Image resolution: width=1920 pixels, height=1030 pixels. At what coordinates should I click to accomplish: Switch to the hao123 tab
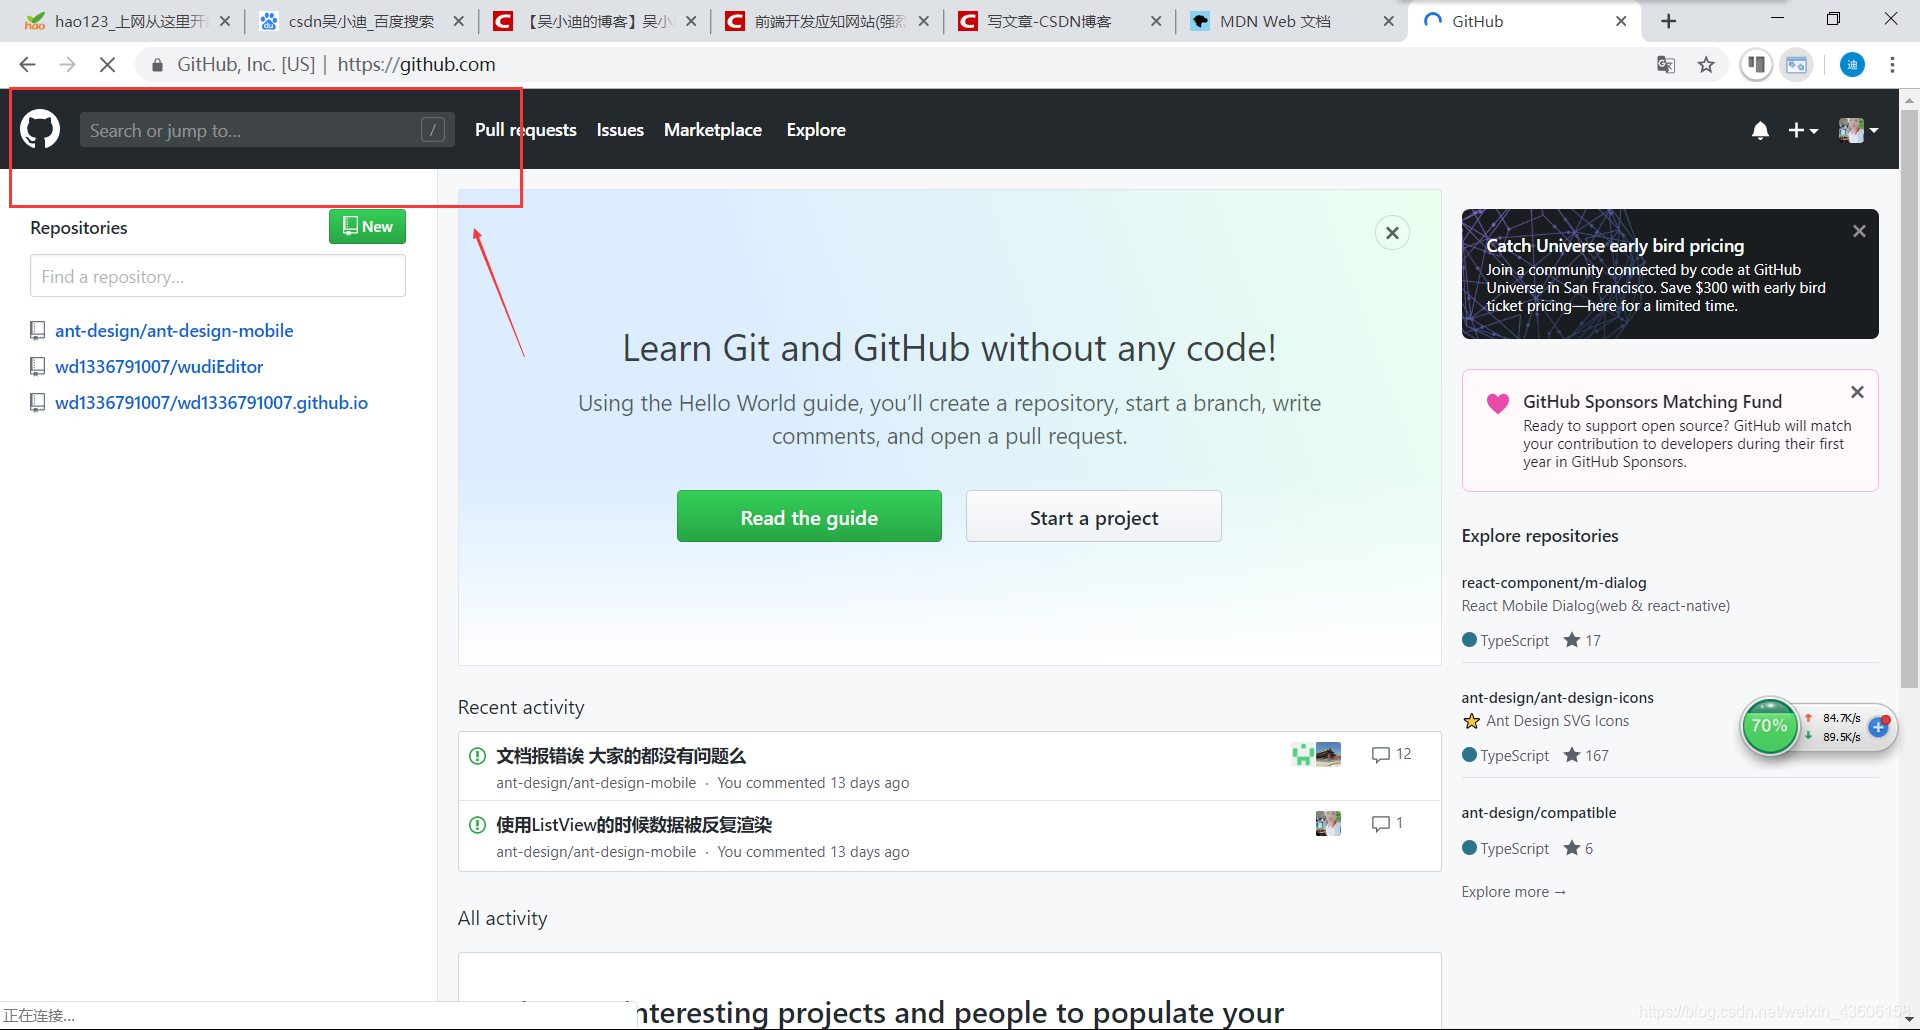(x=128, y=21)
